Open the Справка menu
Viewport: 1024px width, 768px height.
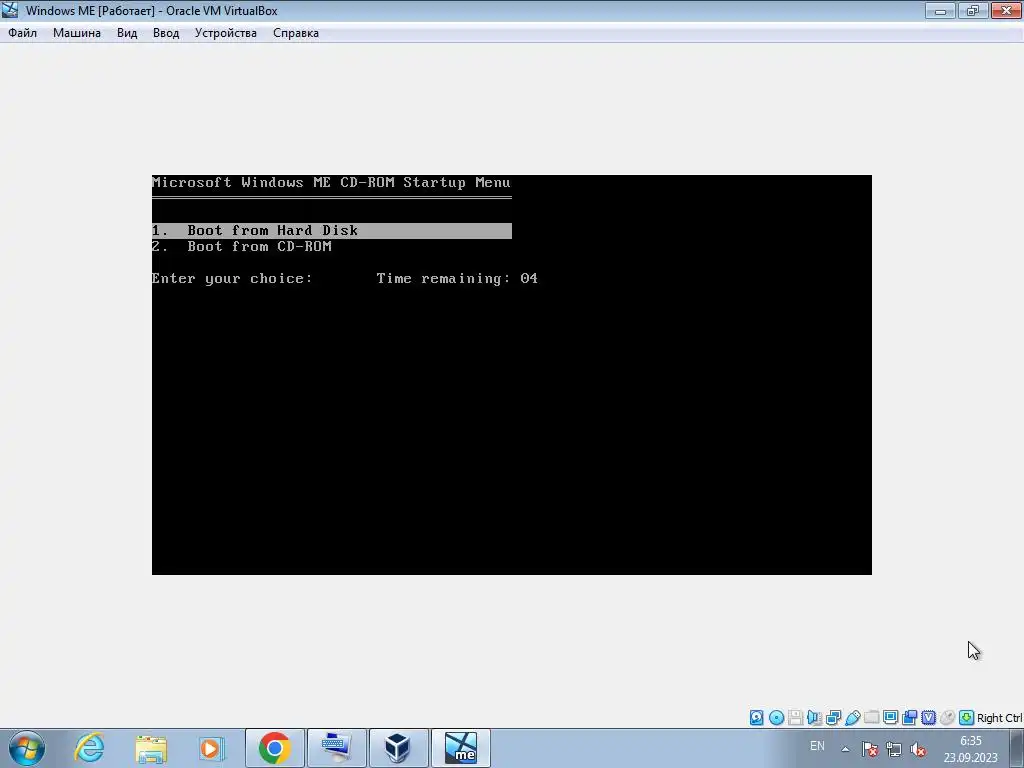[x=296, y=33]
